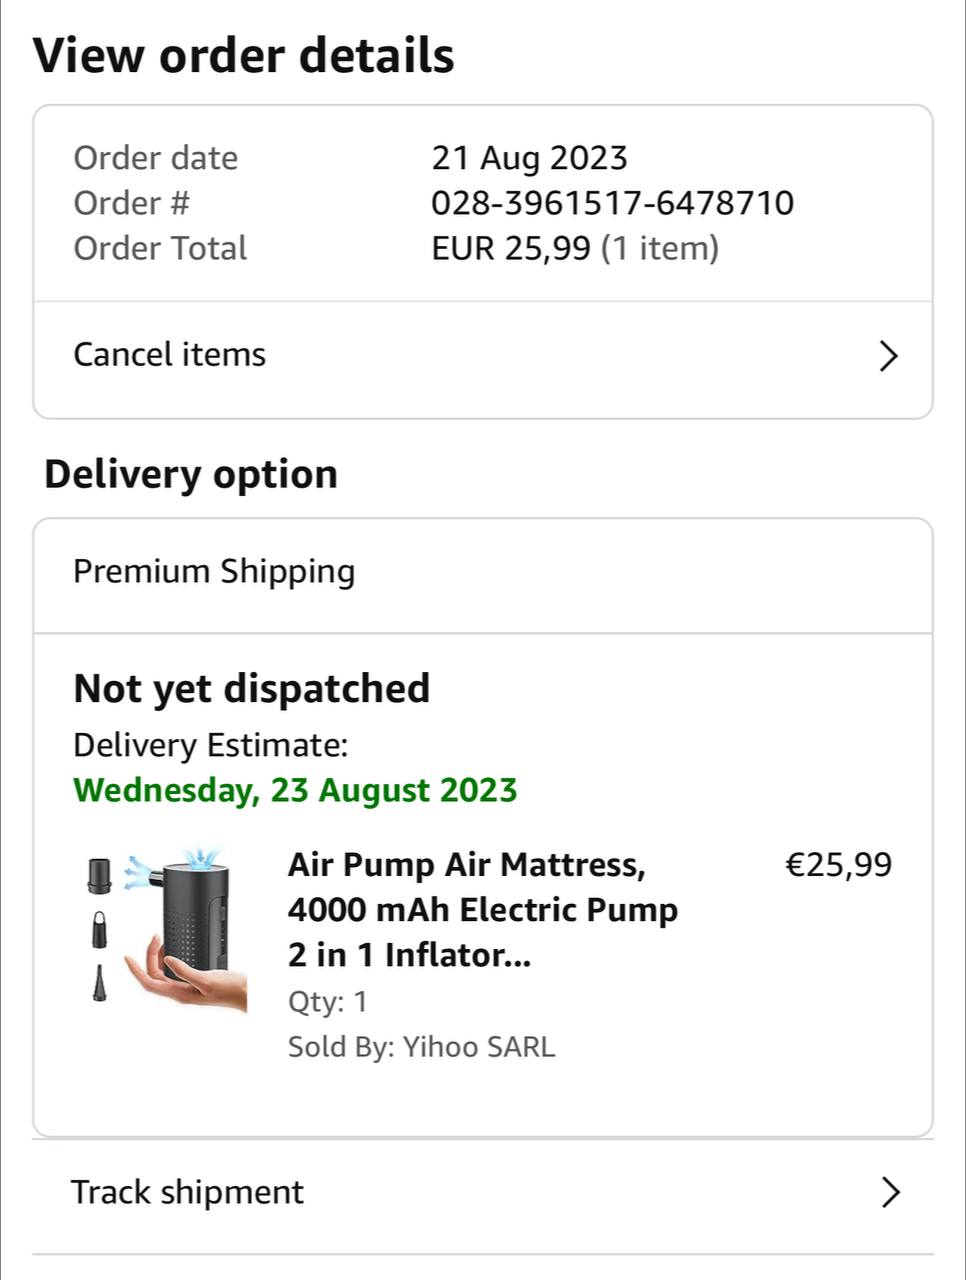The image size is (966, 1280).
Task: Open the Air Pump Air Mattress product title
Action: 482,909
